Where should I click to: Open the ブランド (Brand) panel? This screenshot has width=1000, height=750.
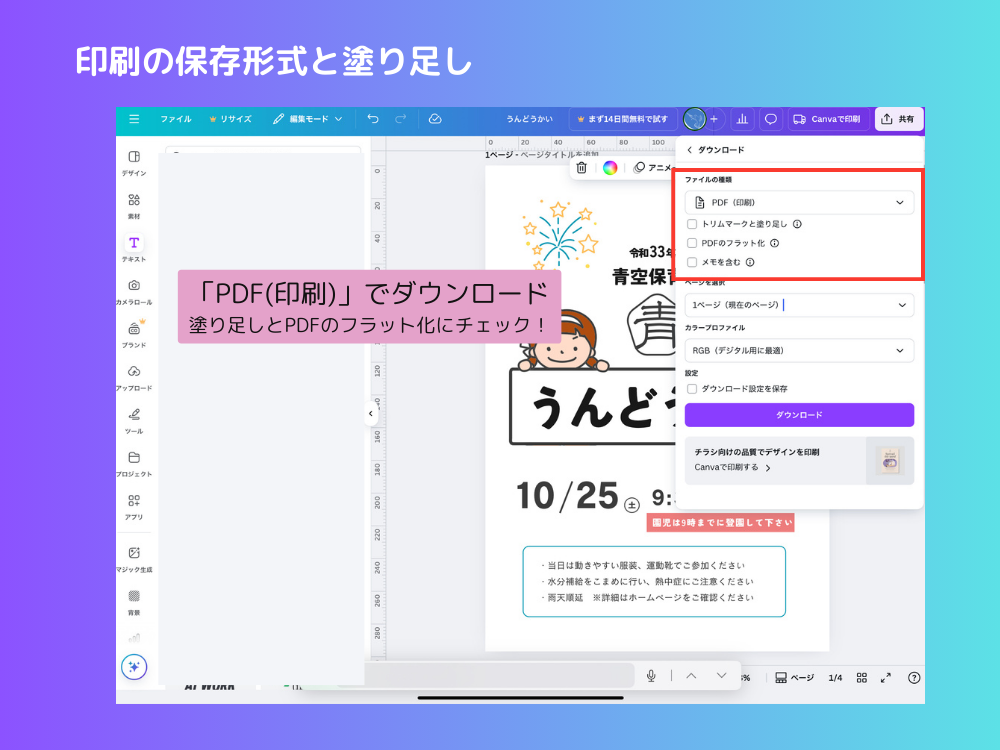134,335
